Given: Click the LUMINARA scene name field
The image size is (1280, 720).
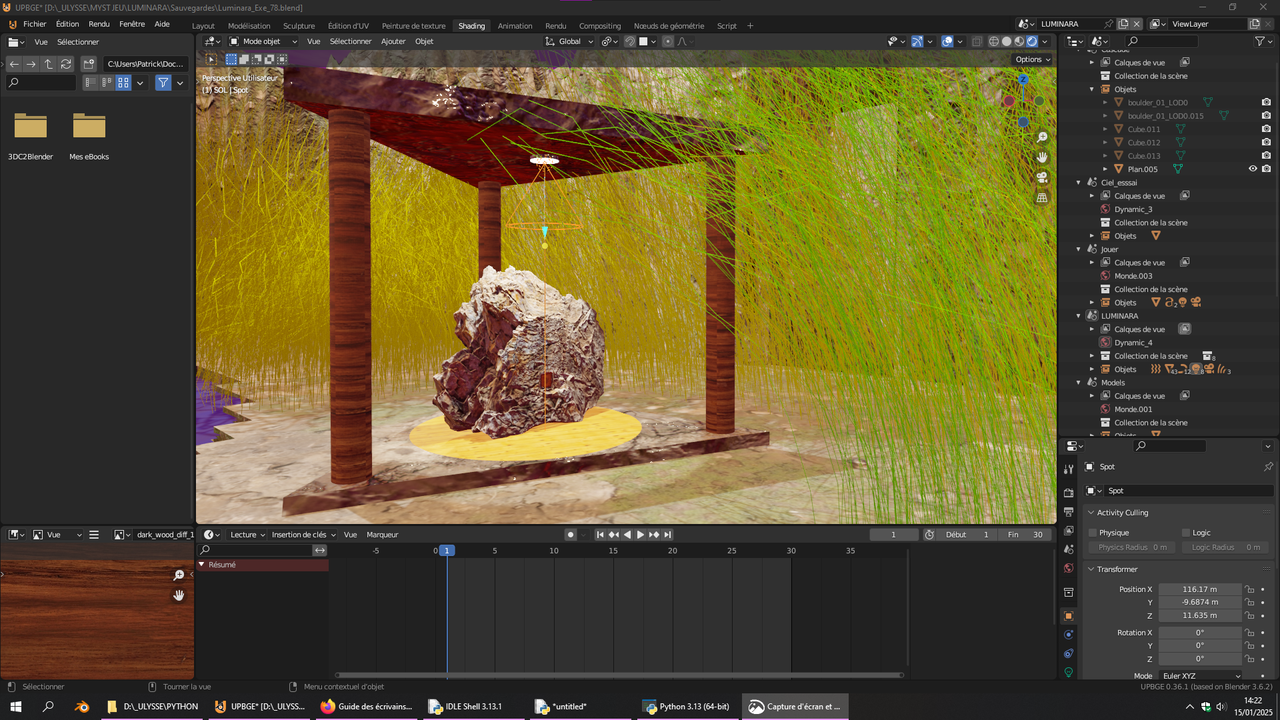Looking at the screenshot, I should coord(1071,24).
